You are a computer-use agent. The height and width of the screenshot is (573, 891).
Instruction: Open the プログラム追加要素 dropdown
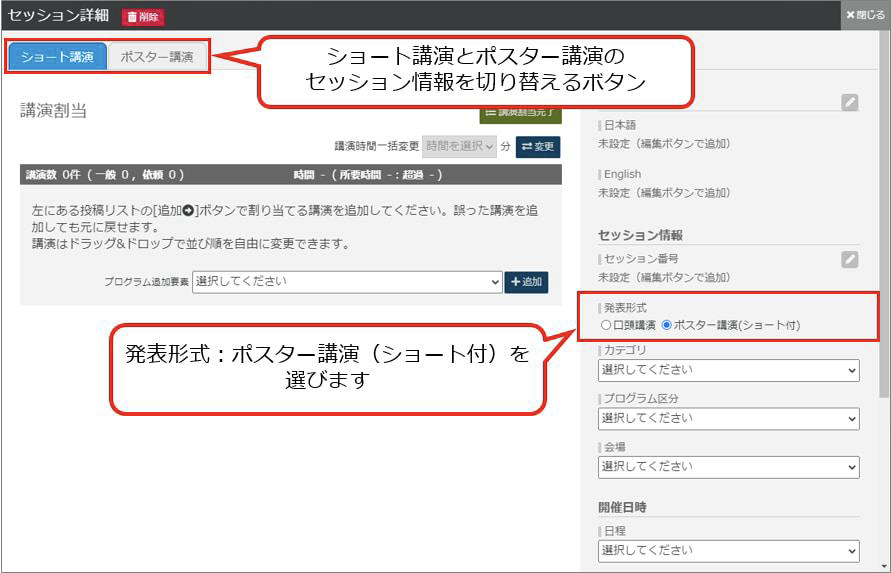click(347, 282)
